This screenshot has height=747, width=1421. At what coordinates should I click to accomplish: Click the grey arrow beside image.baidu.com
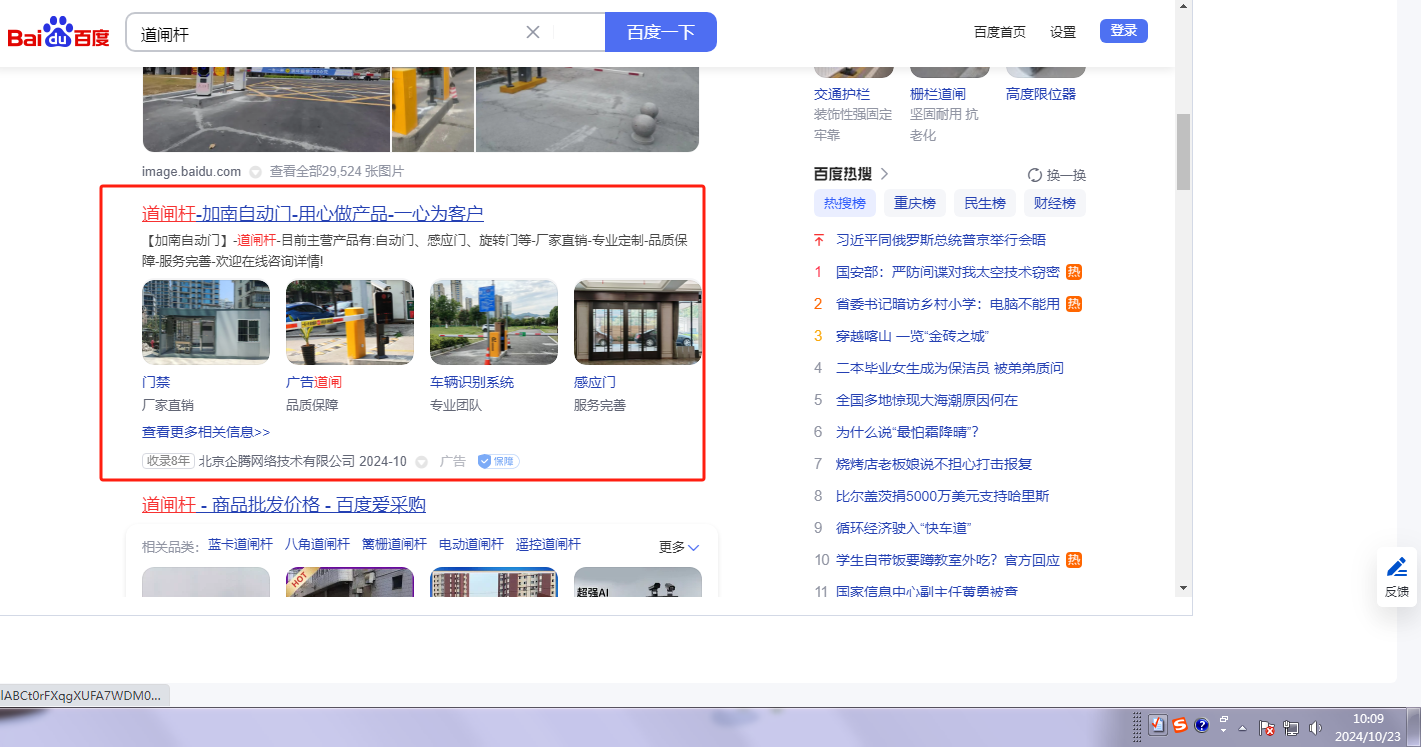255,172
